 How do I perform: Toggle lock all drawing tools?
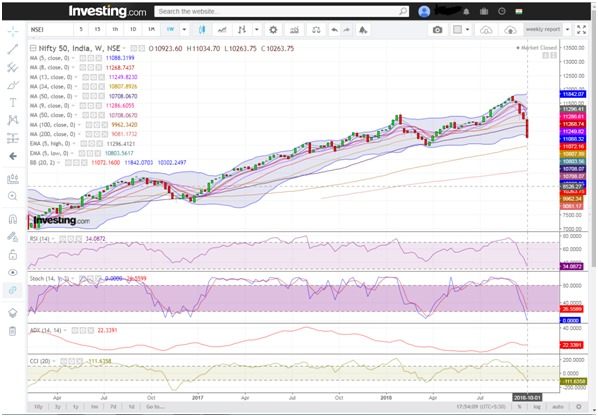[x=13, y=254]
